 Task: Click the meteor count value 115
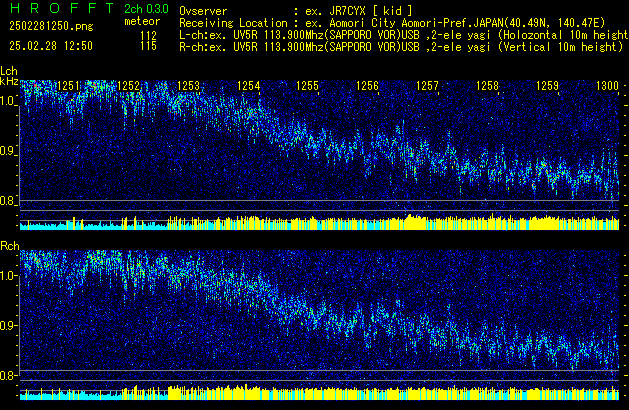(x=148, y=46)
